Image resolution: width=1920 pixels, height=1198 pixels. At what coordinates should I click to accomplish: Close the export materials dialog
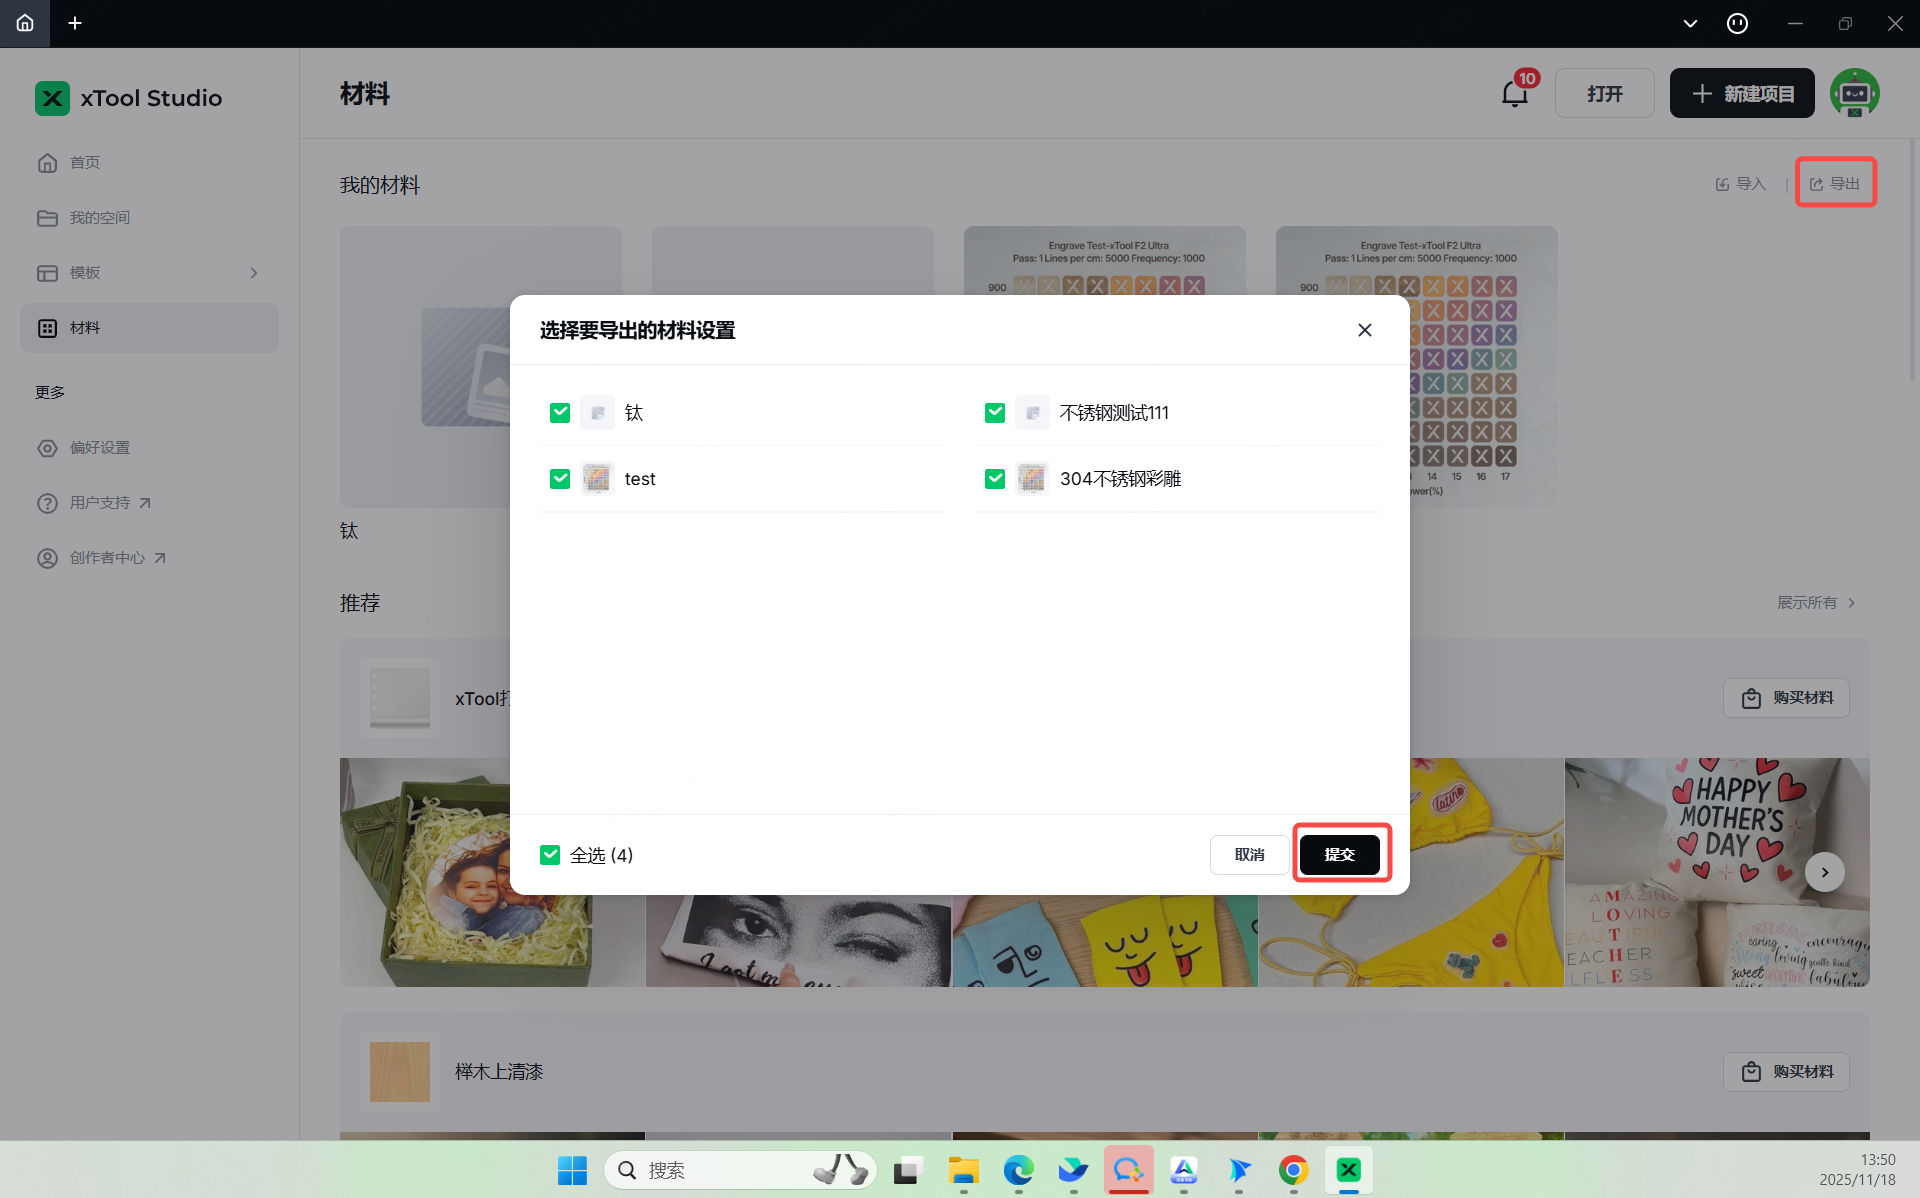pyautogui.click(x=1364, y=330)
